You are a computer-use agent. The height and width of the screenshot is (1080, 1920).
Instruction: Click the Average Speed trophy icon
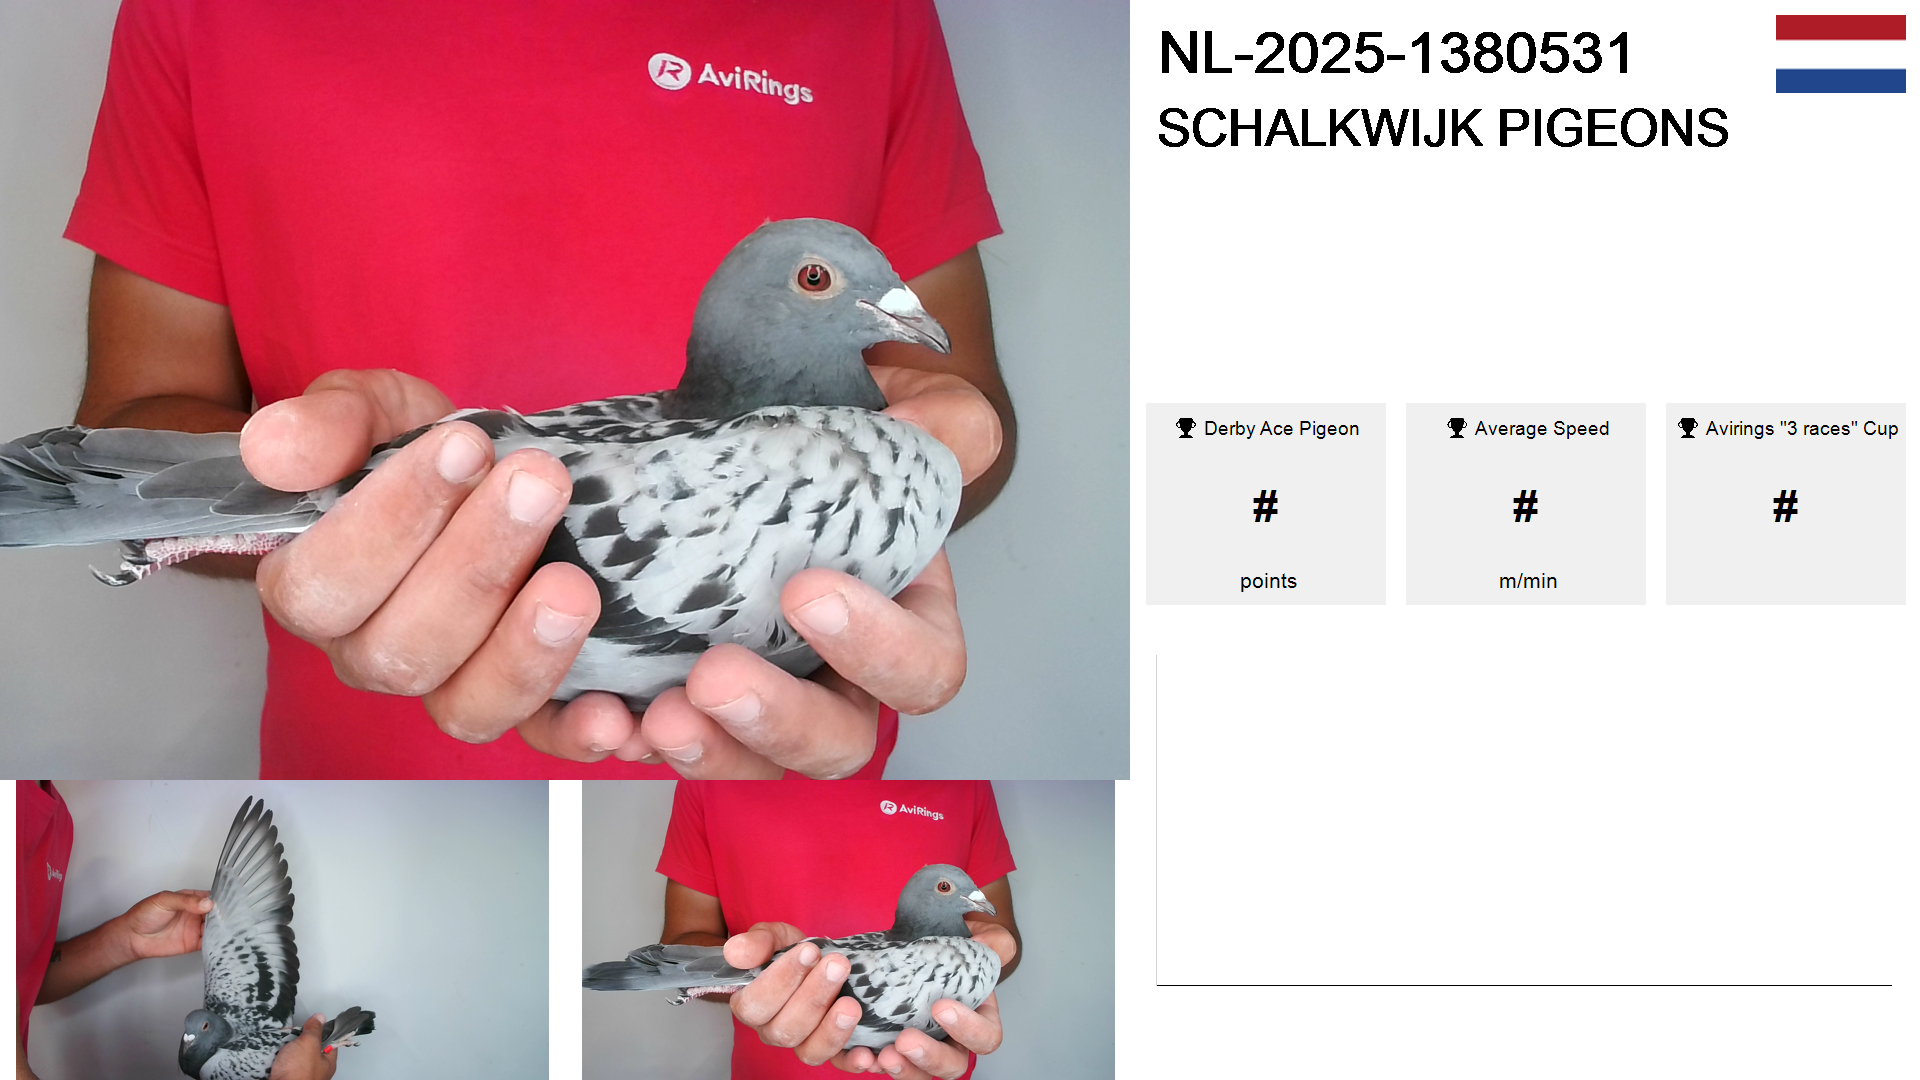pos(1457,428)
